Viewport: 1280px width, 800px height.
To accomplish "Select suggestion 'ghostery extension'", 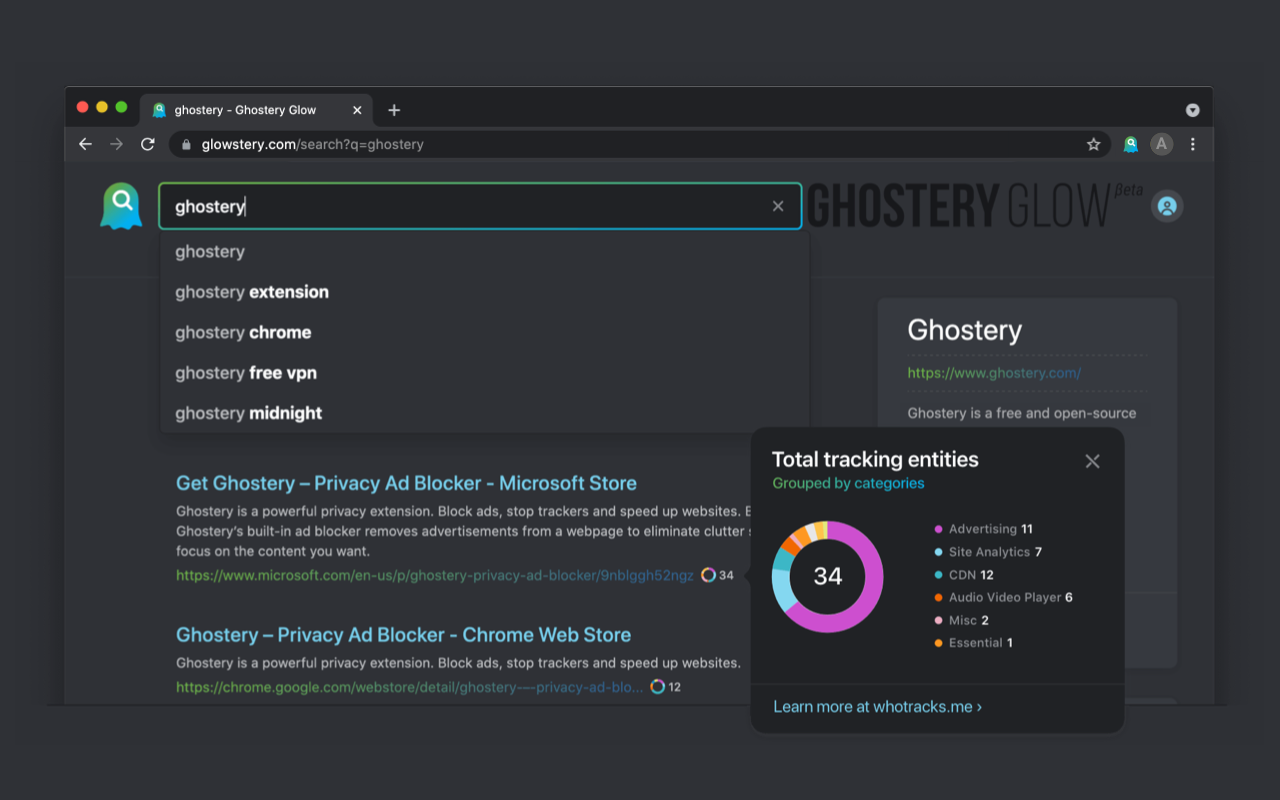I will coord(484,292).
